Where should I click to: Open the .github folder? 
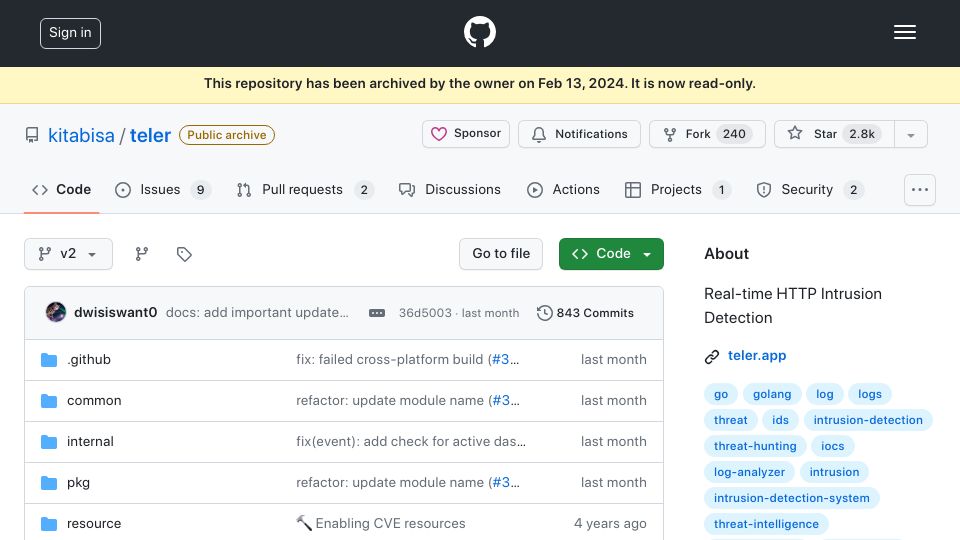tap(89, 359)
